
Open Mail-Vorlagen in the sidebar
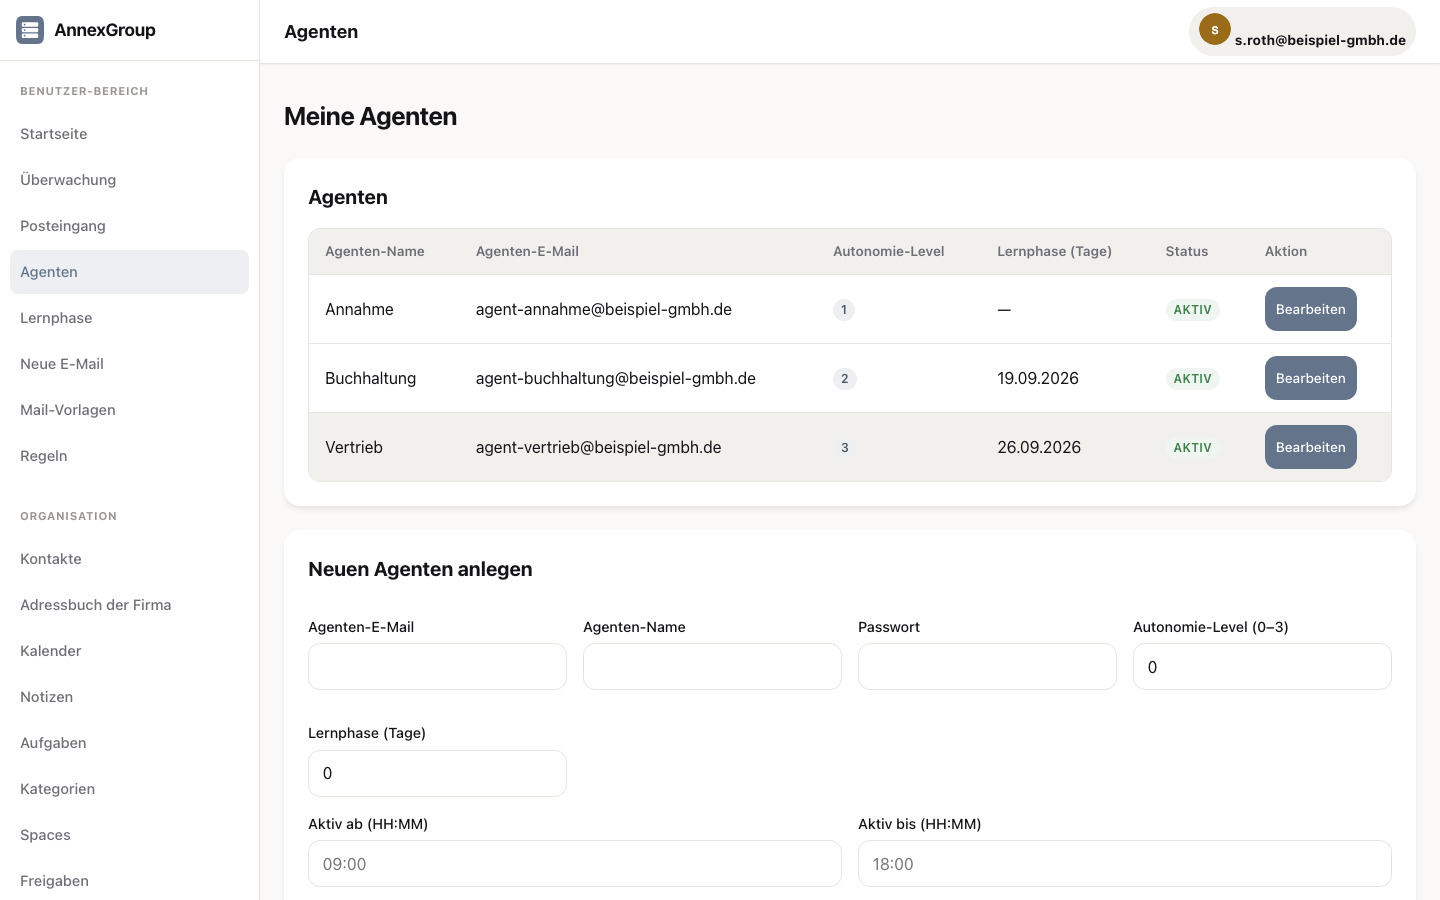pos(129,410)
